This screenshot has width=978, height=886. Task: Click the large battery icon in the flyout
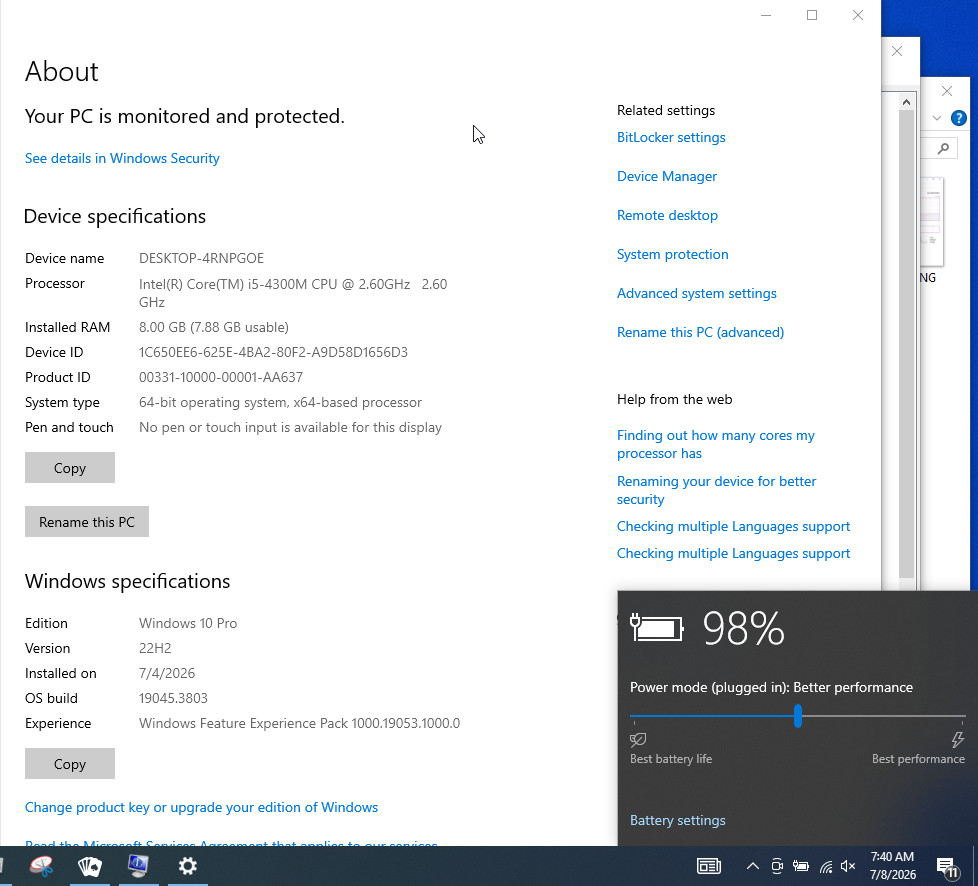tap(657, 628)
